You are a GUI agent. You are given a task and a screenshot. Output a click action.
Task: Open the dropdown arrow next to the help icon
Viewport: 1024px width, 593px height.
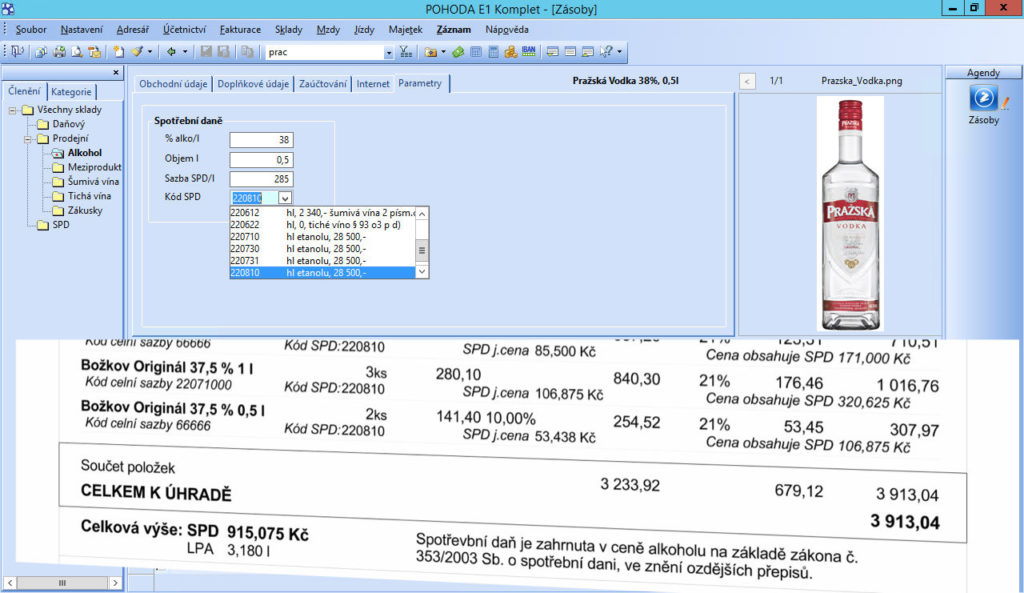coord(619,52)
